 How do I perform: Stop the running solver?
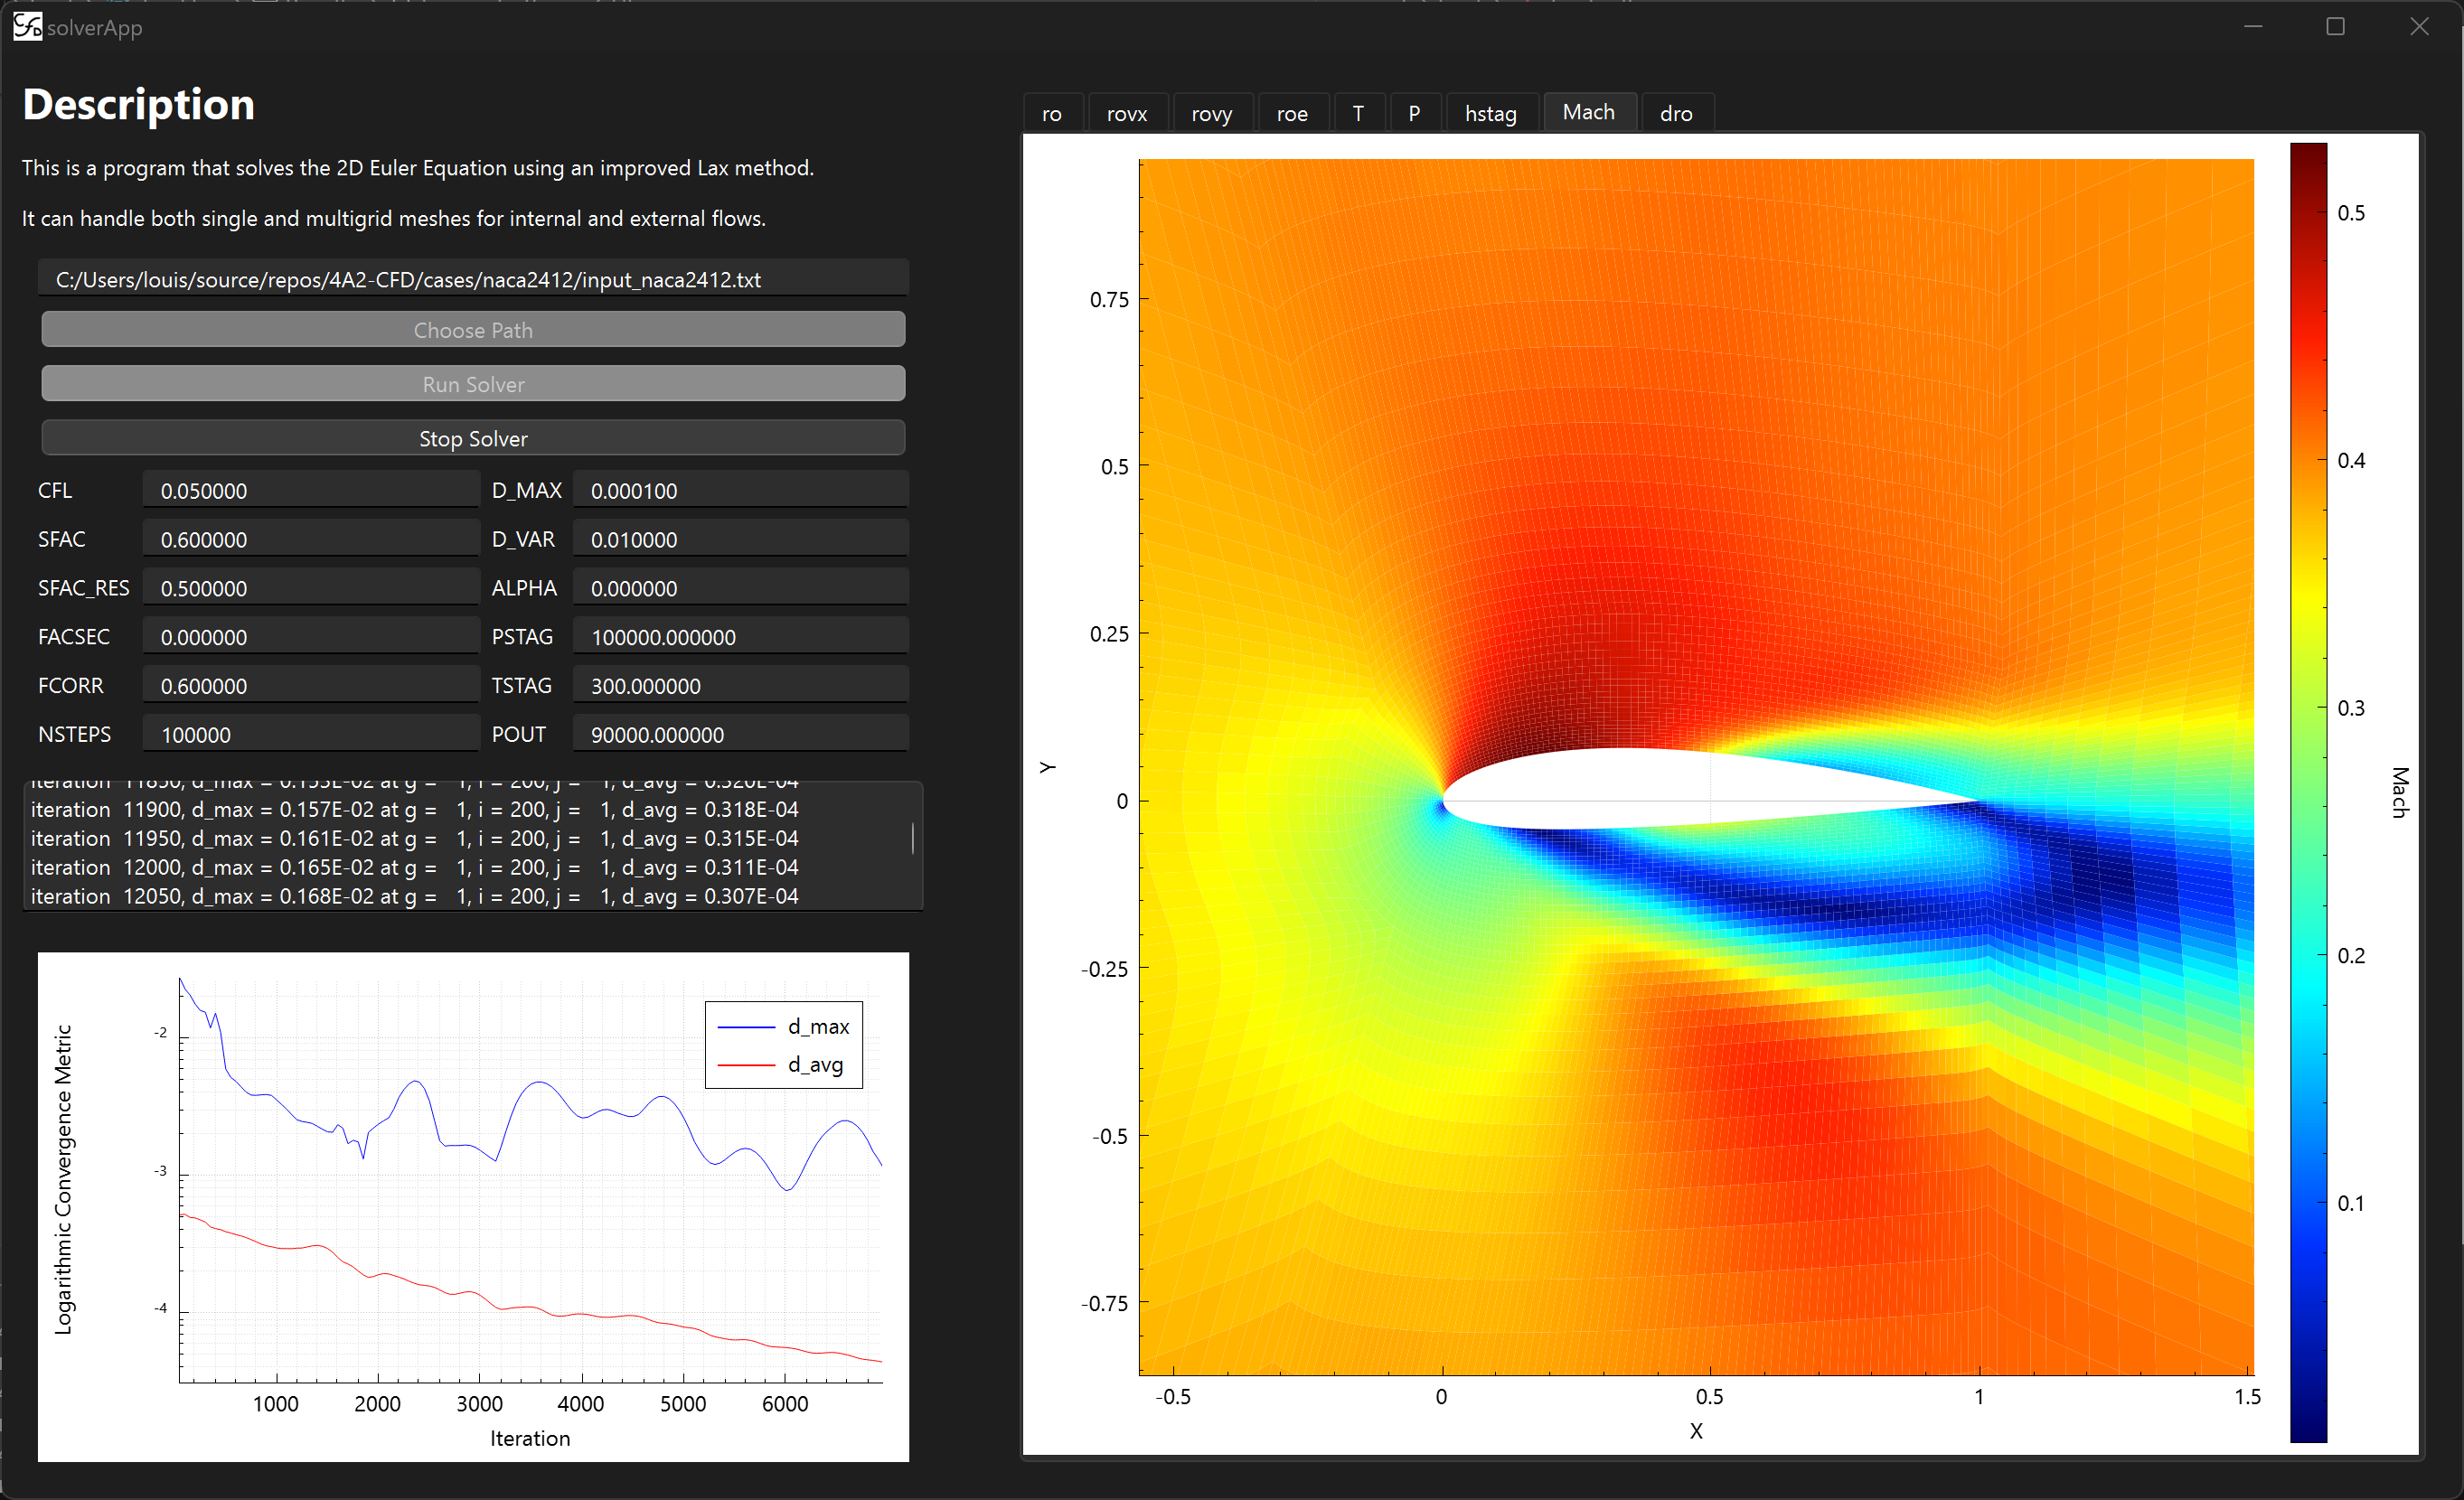pos(473,438)
